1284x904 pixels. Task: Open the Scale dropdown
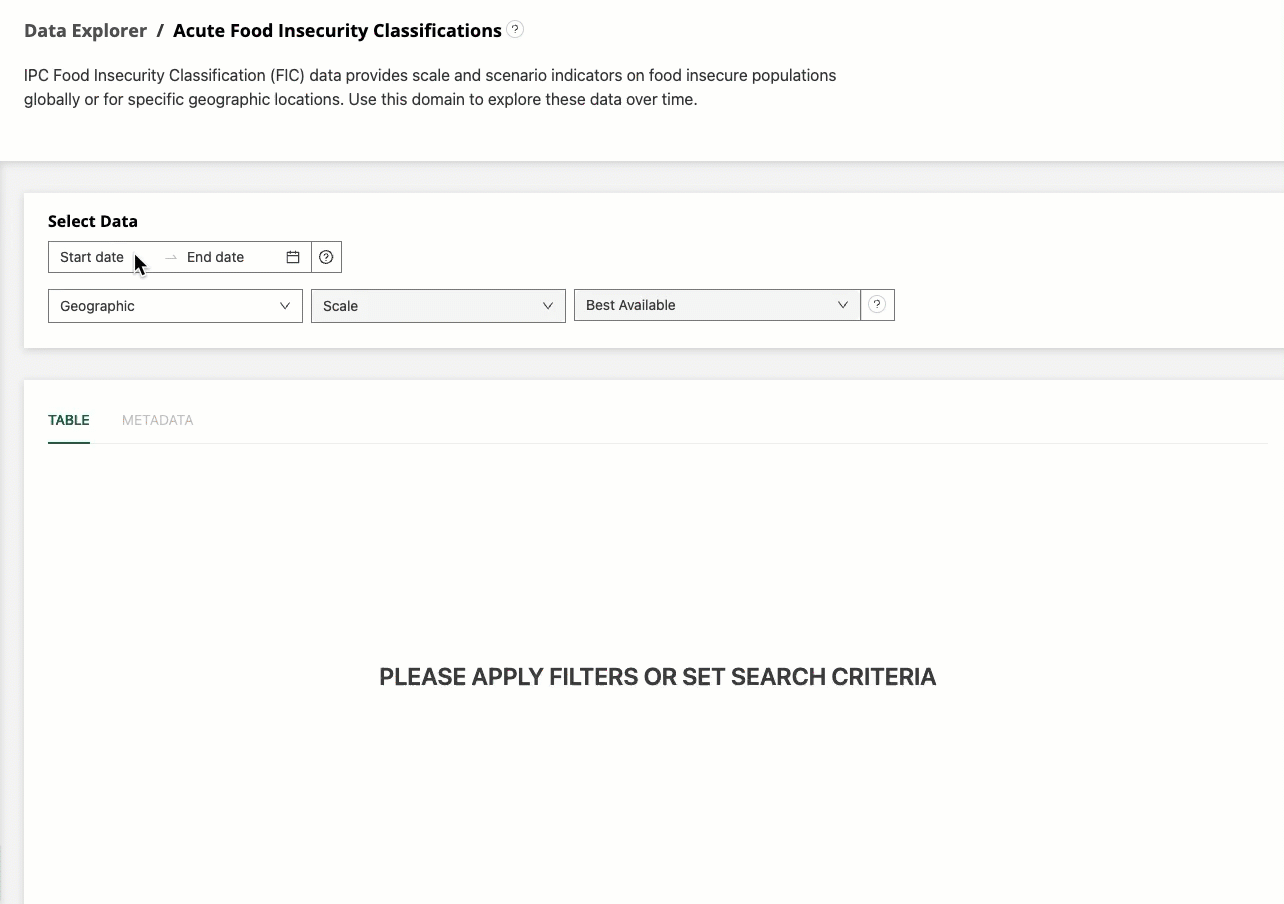(438, 305)
